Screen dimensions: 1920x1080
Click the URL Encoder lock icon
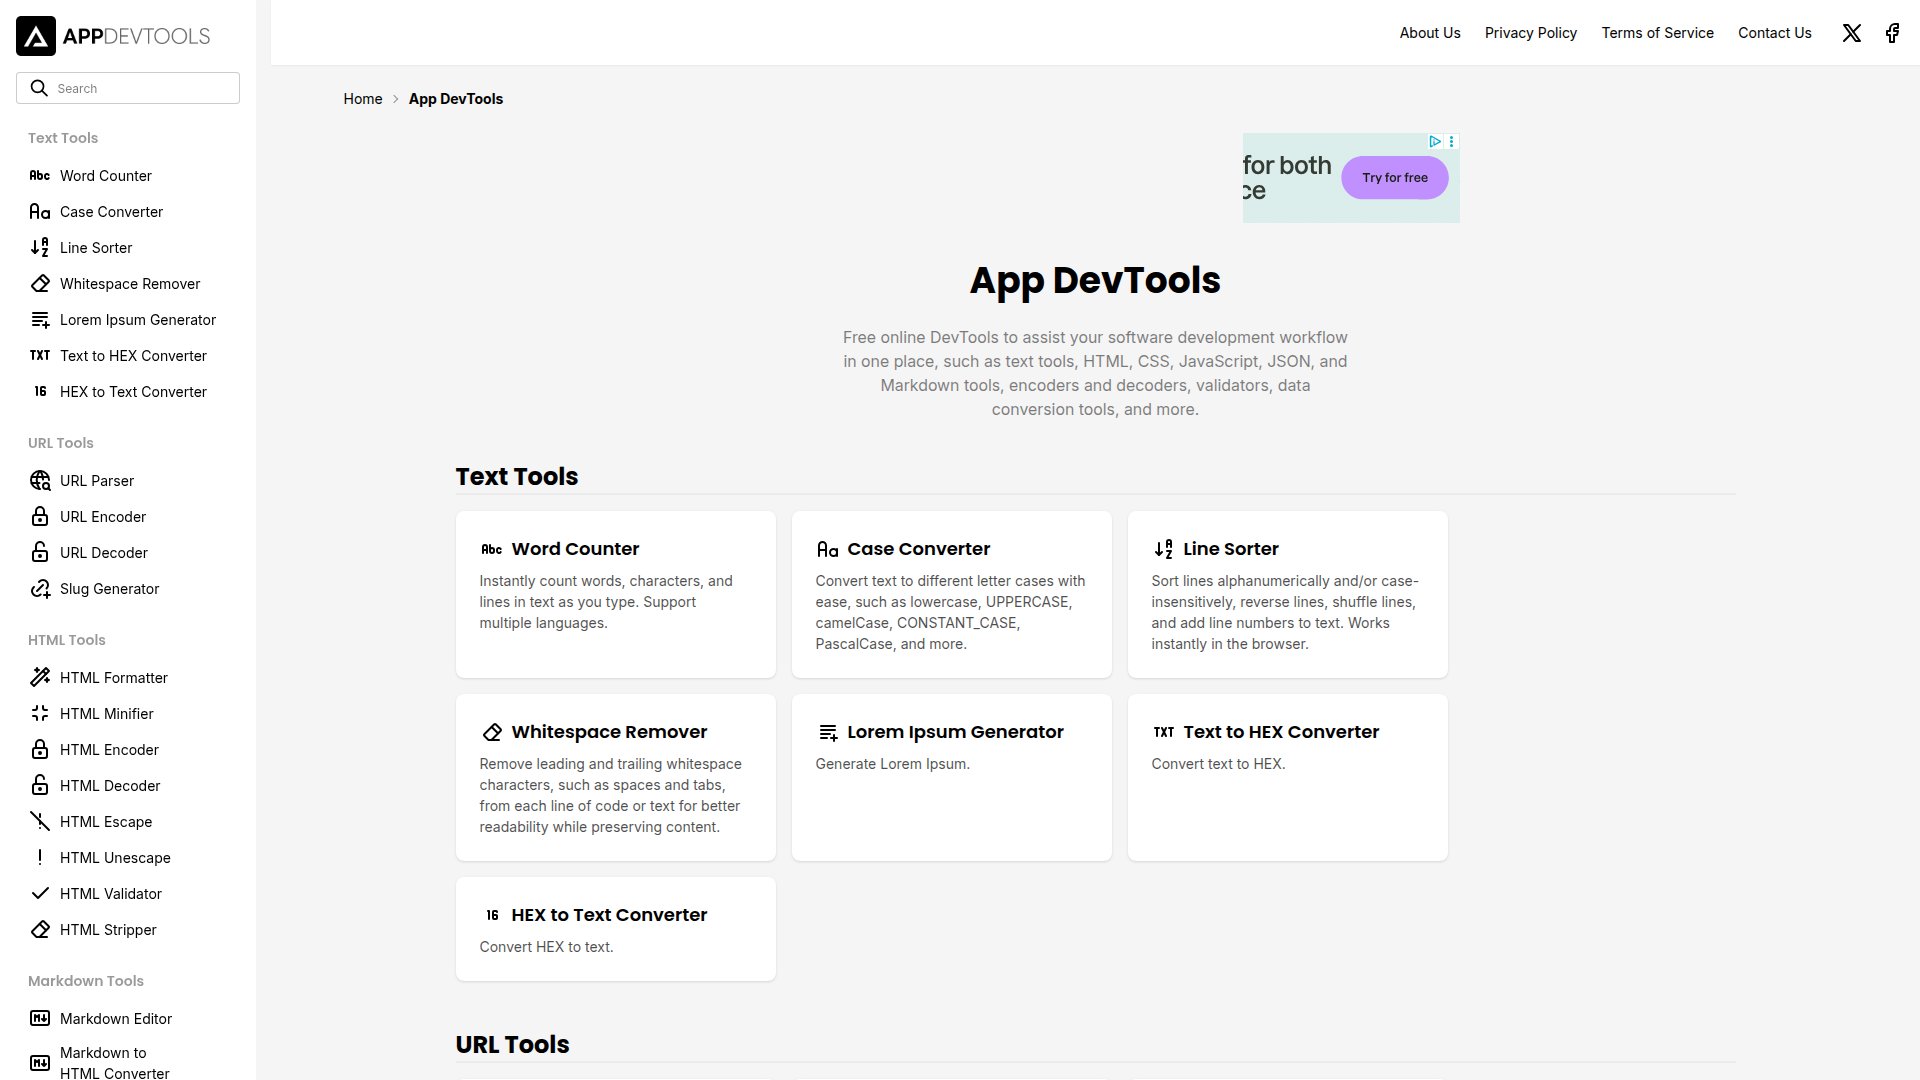click(x=40, y=517)
